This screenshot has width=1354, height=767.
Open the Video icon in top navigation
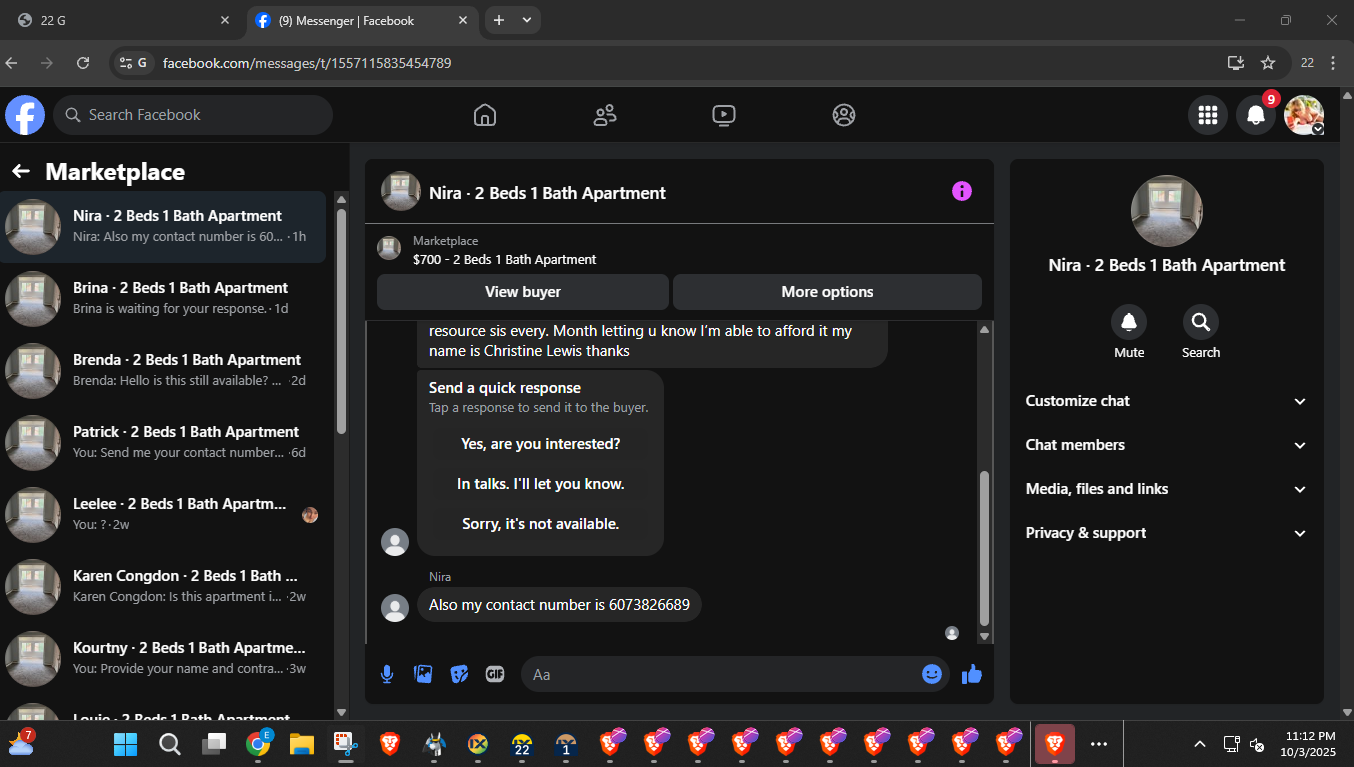coord(724,115)
